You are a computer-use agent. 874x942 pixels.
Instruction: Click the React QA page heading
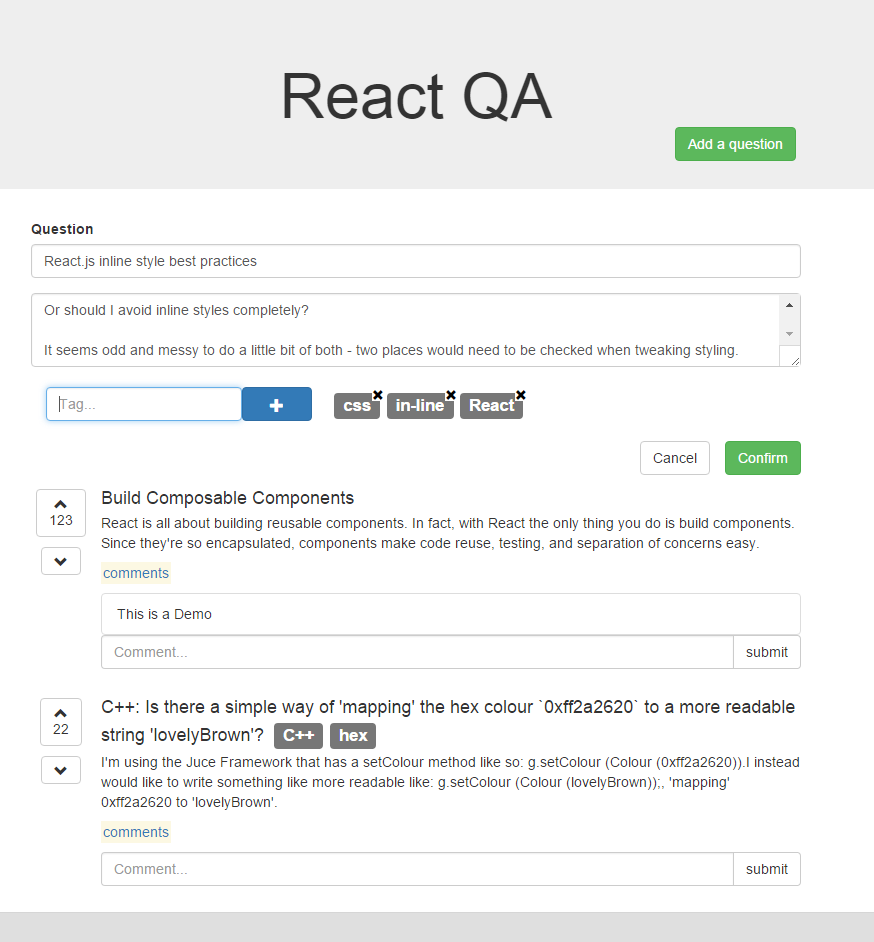pyautogui.click(x=416, y=96)
